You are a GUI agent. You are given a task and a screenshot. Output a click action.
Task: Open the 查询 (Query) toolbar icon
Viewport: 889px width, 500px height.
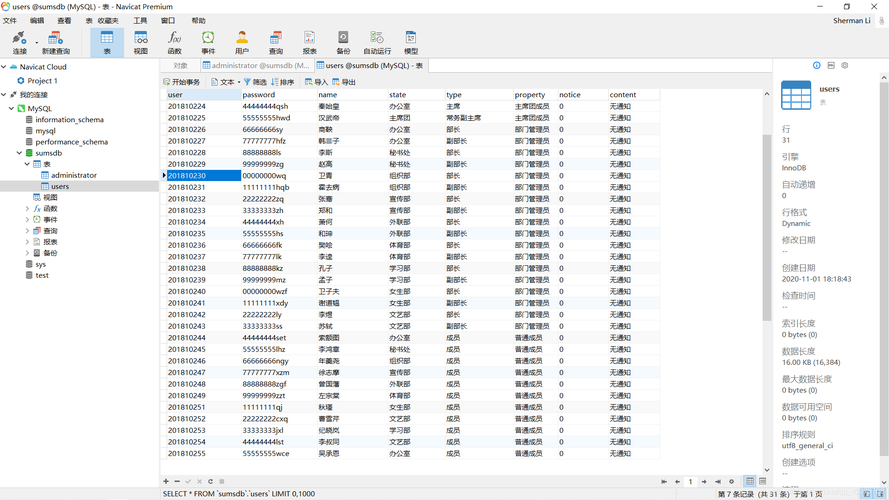276,43
